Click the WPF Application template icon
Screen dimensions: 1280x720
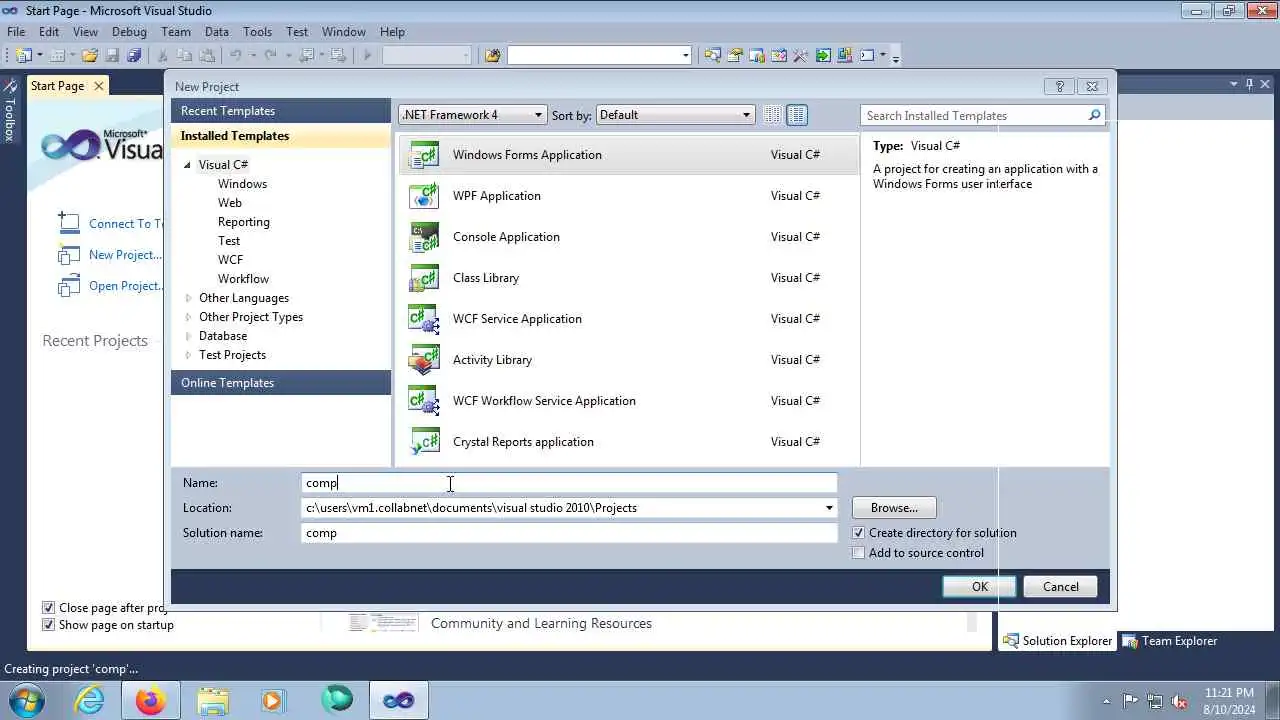(424, 196)
